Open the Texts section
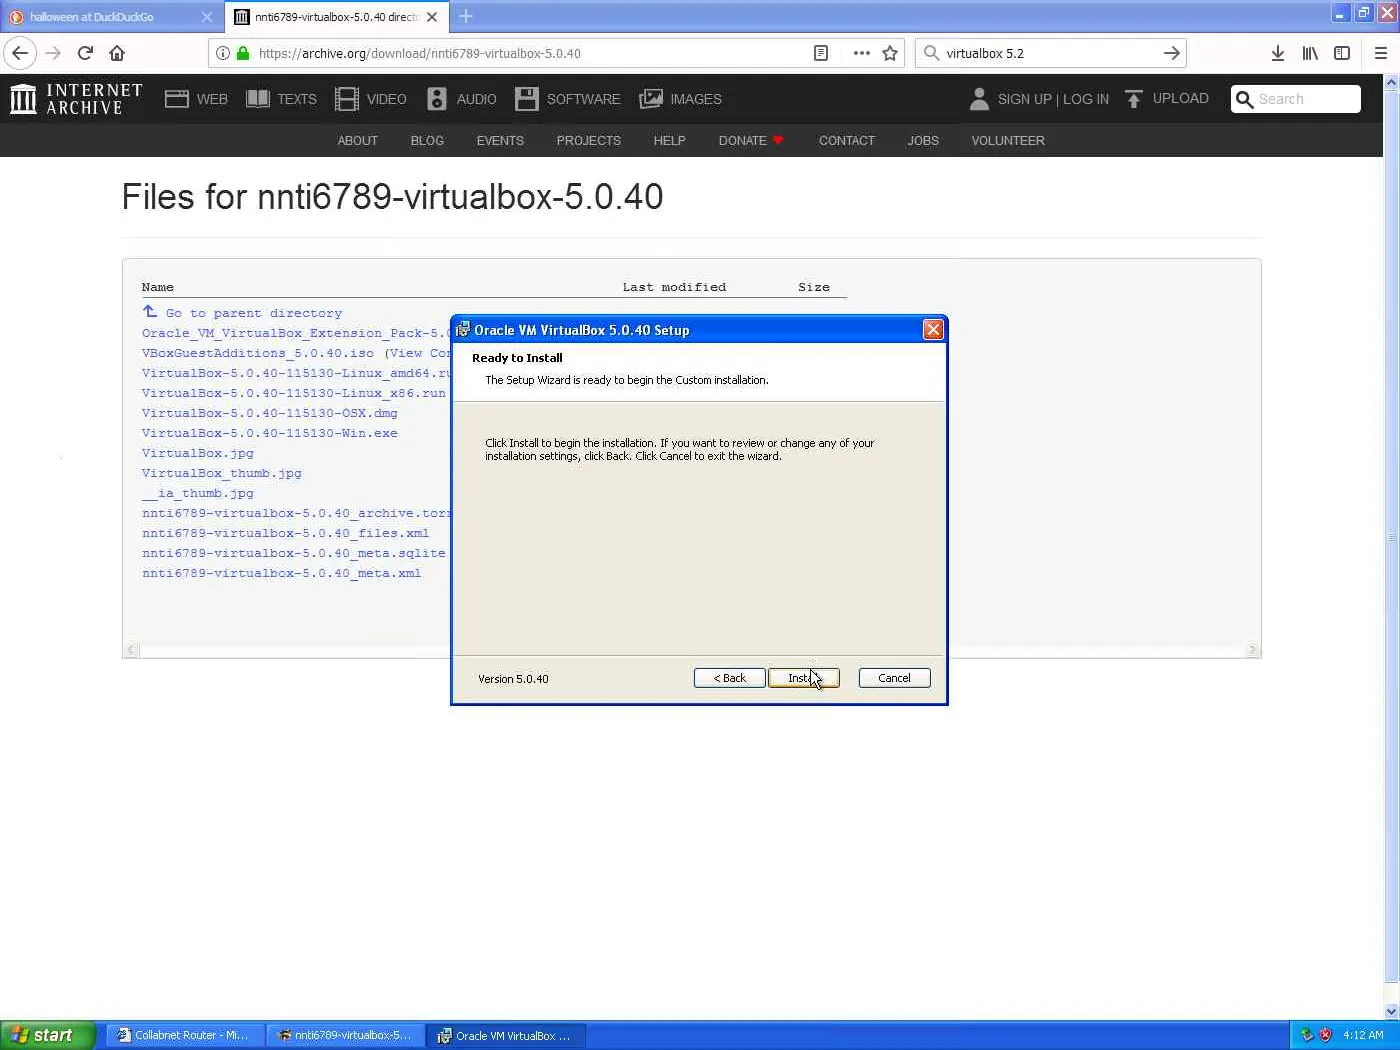The height and width of the screenshot is (1050, 1400). coord(281,99)
